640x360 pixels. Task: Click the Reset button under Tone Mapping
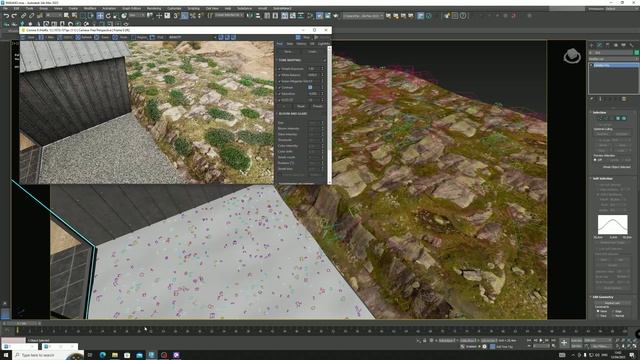301,106
